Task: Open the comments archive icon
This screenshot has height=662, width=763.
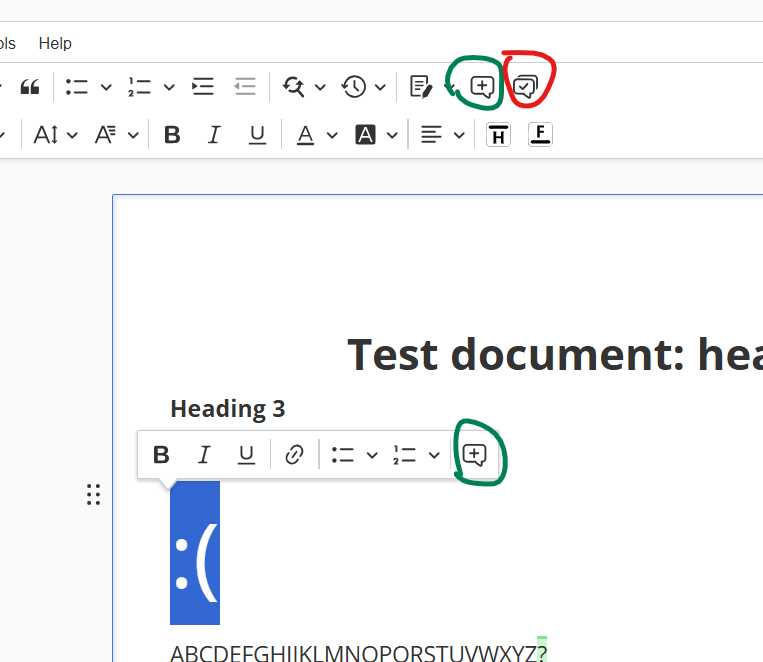Action: [525, 87]
